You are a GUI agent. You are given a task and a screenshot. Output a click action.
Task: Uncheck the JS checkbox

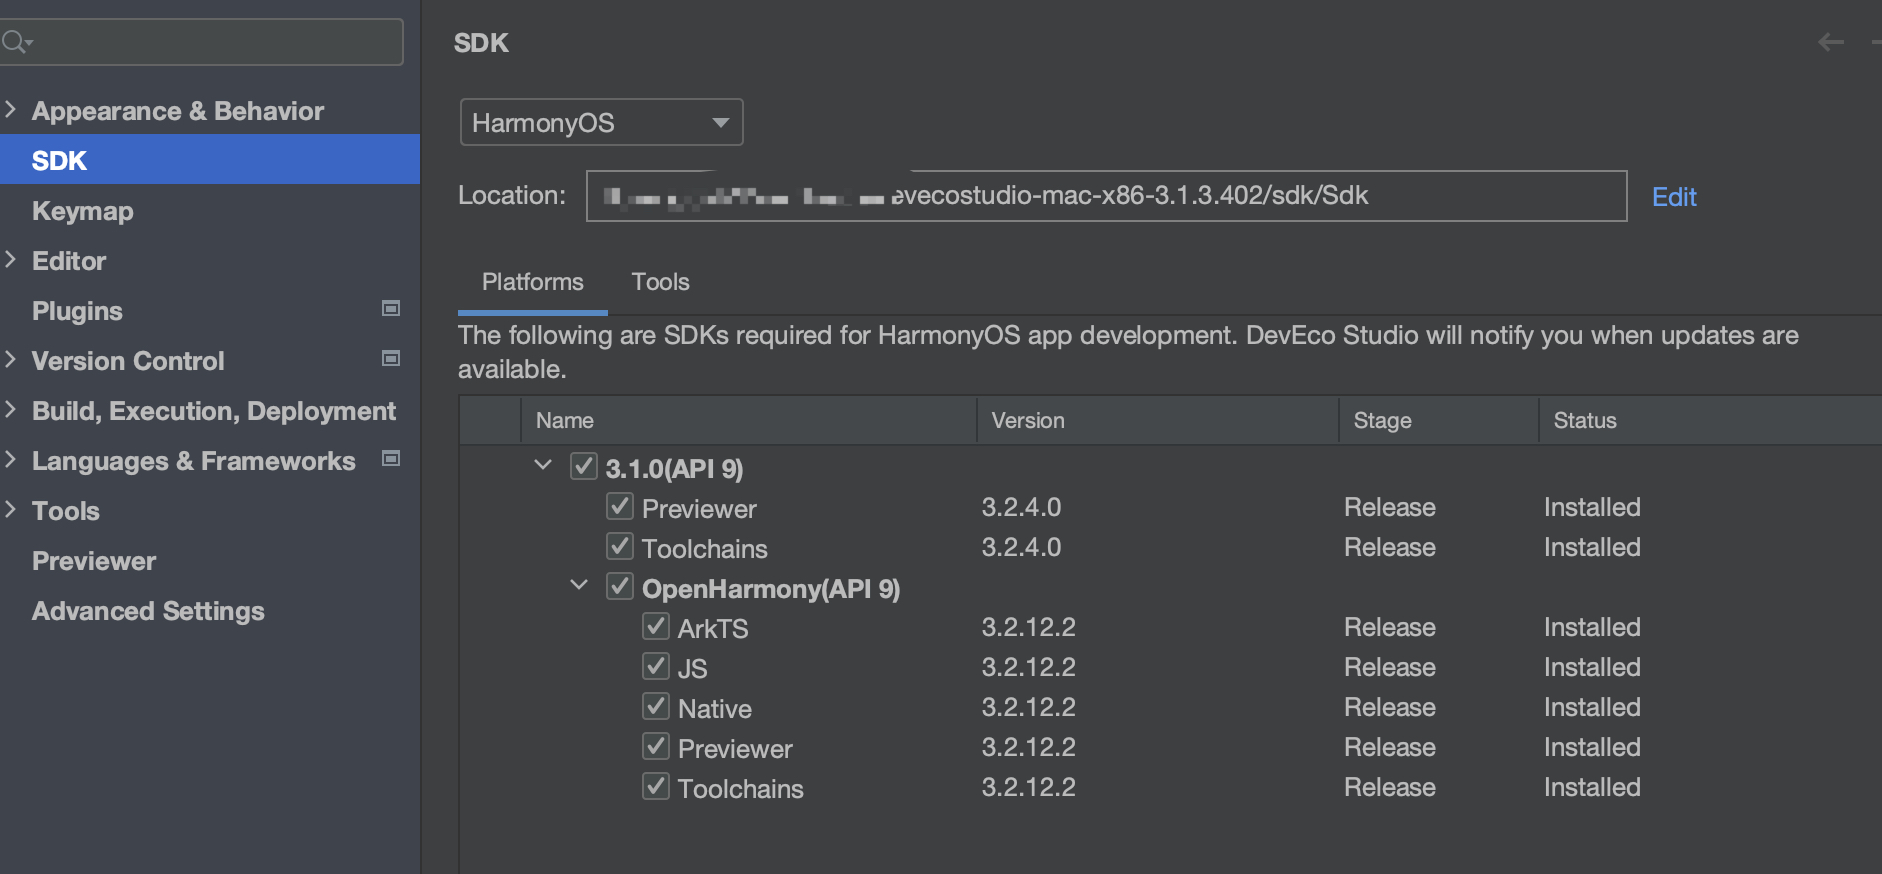656,666
